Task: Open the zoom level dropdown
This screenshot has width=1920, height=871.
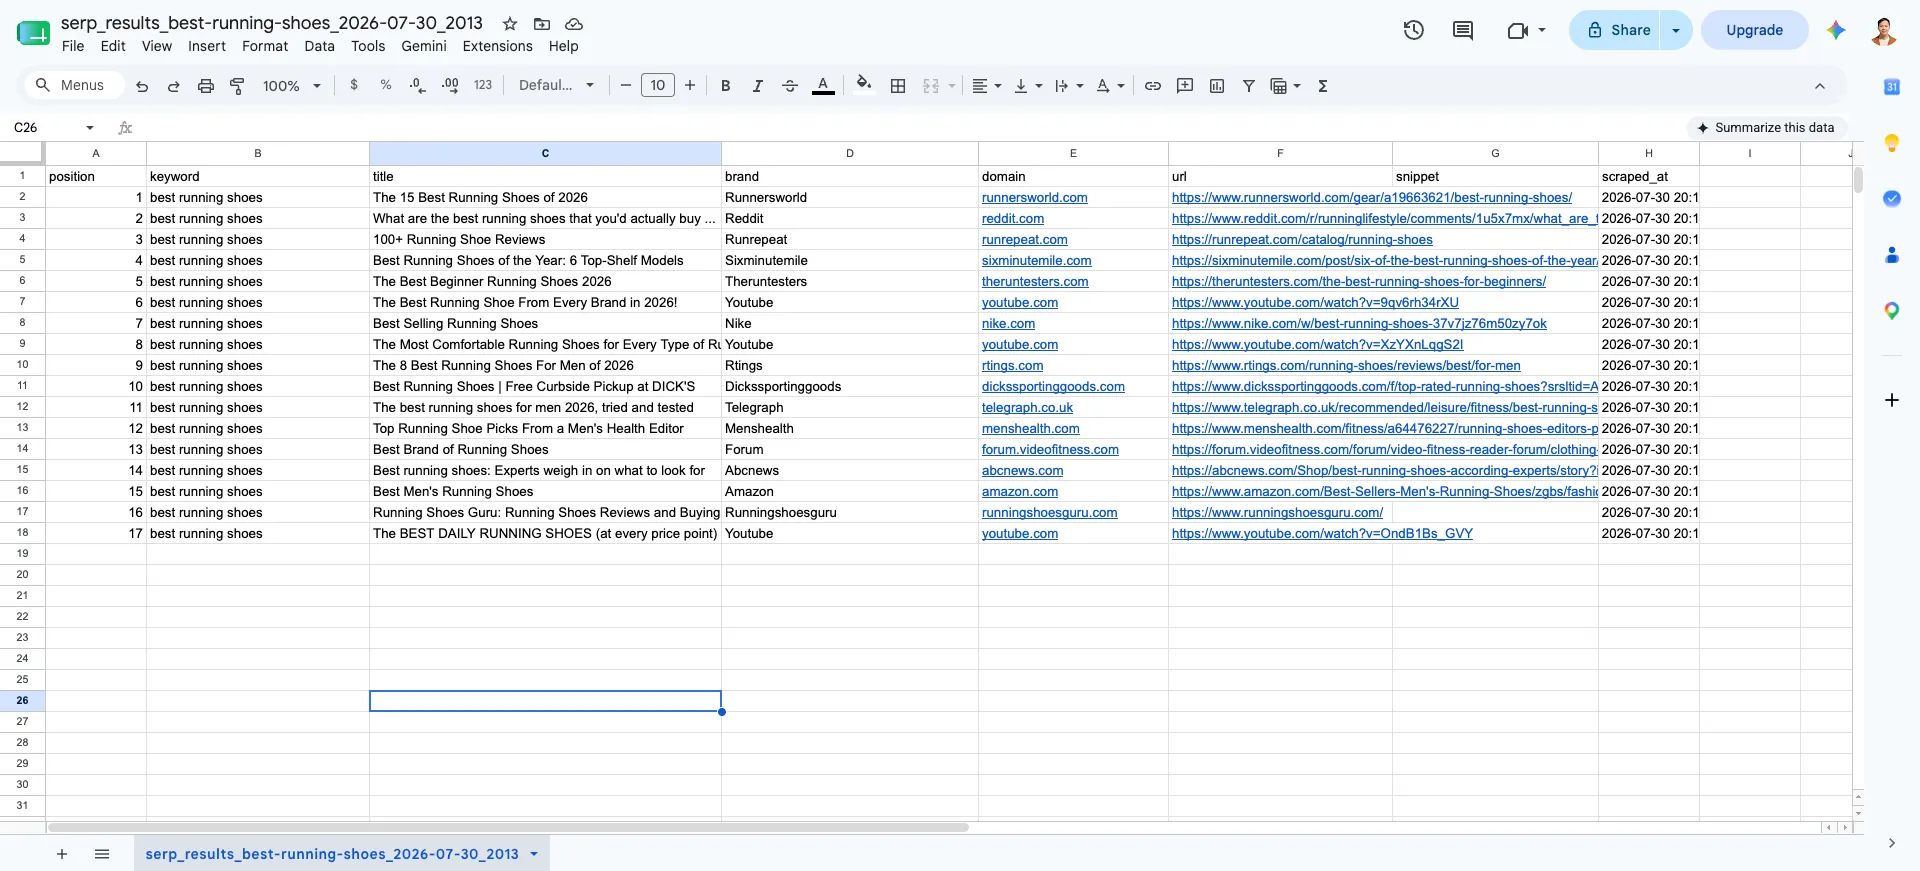Action: point(291,86)
